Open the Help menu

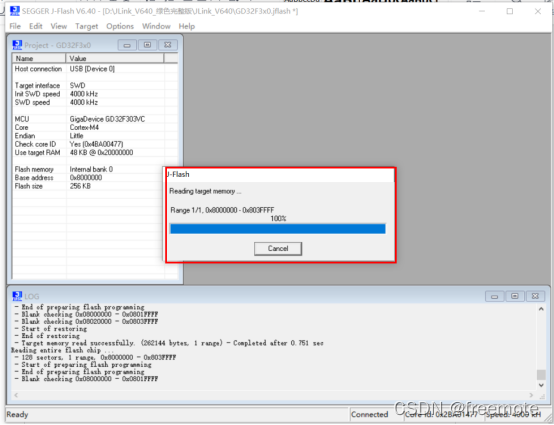[187, 26]
